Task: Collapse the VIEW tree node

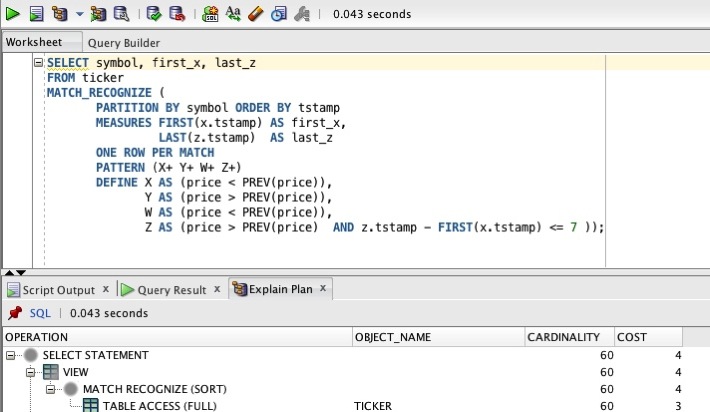Action: point(30,372)
